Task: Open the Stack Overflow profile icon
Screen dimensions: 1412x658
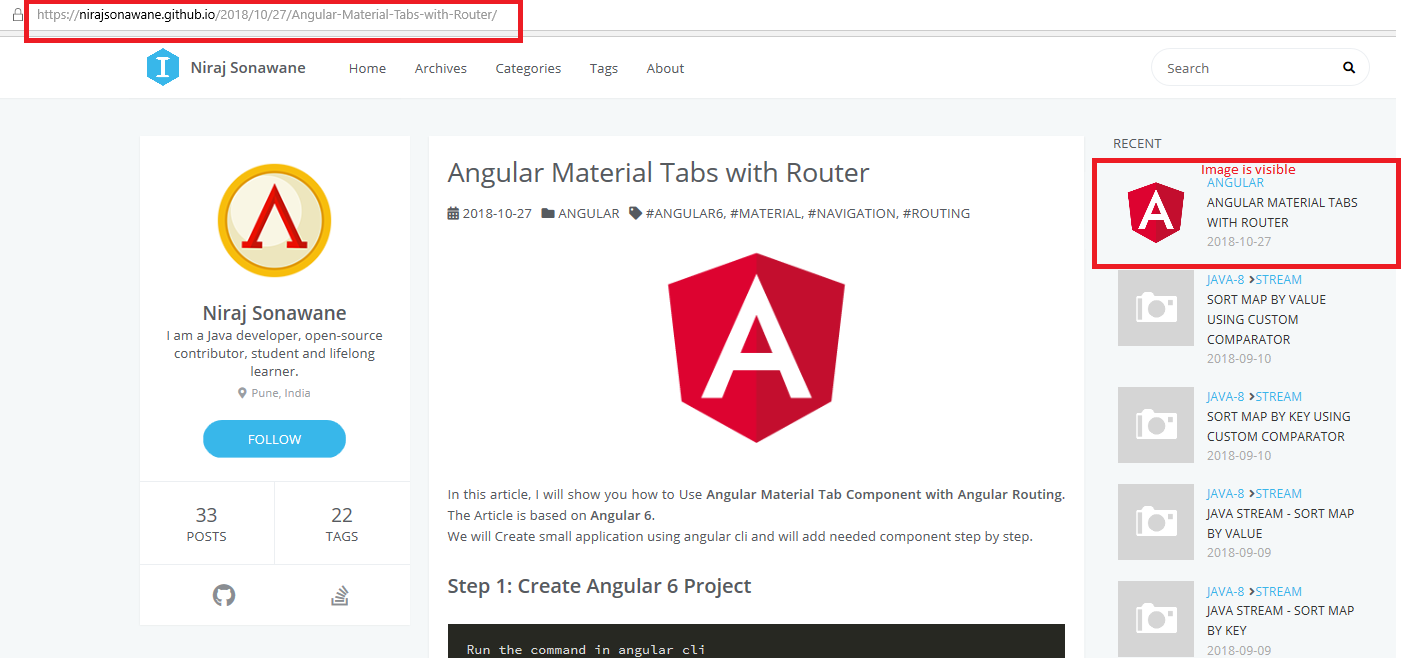Action: [340, 595]
